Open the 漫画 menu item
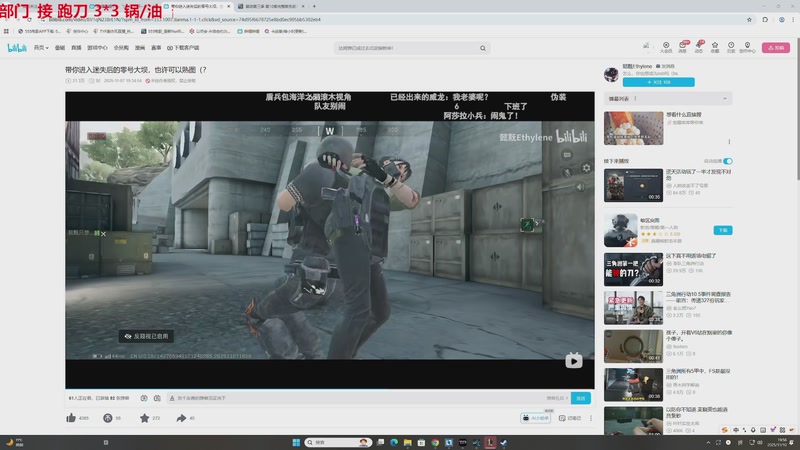The image size is (800, 450). coord(140,48)
